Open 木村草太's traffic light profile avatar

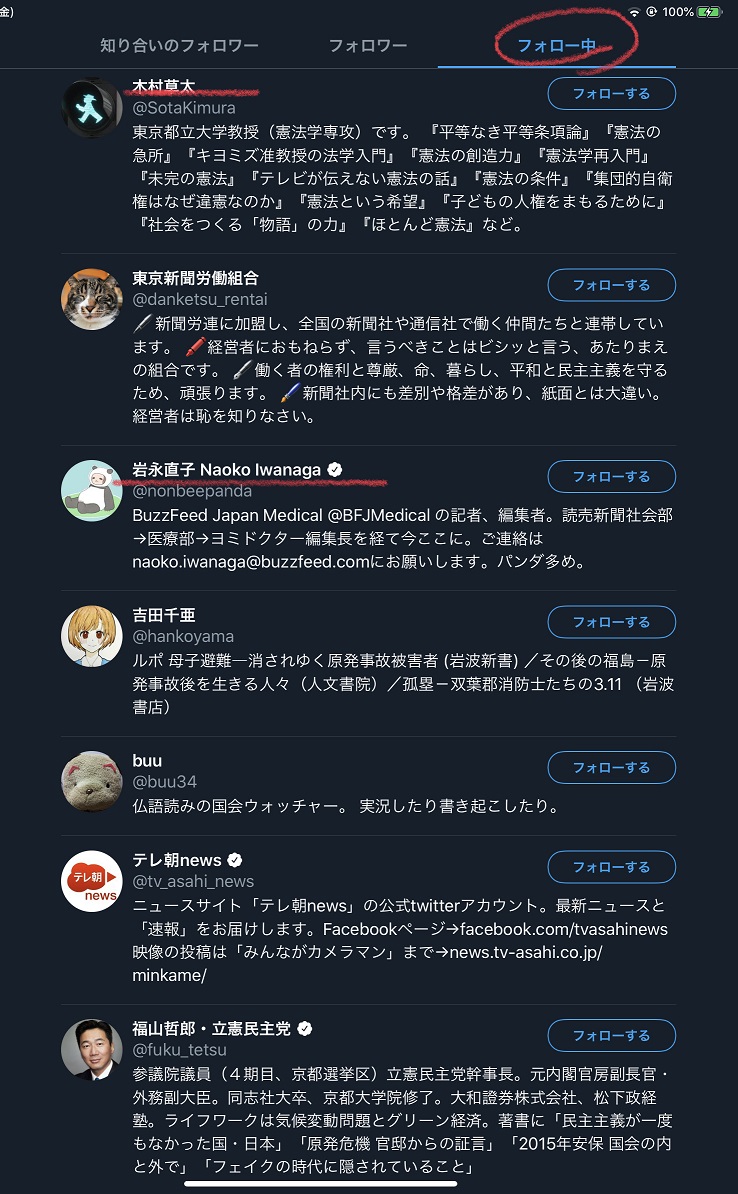(x=91, y=107)
